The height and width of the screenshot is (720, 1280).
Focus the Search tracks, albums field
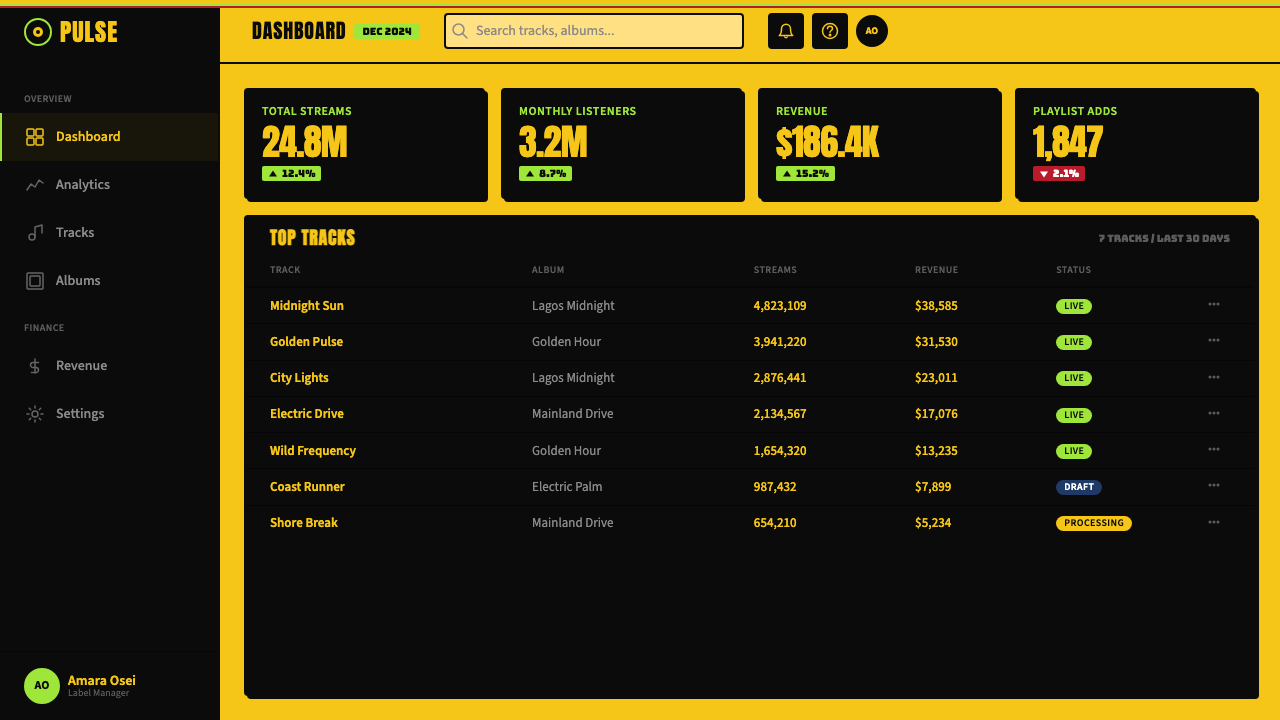coord(594,31)
